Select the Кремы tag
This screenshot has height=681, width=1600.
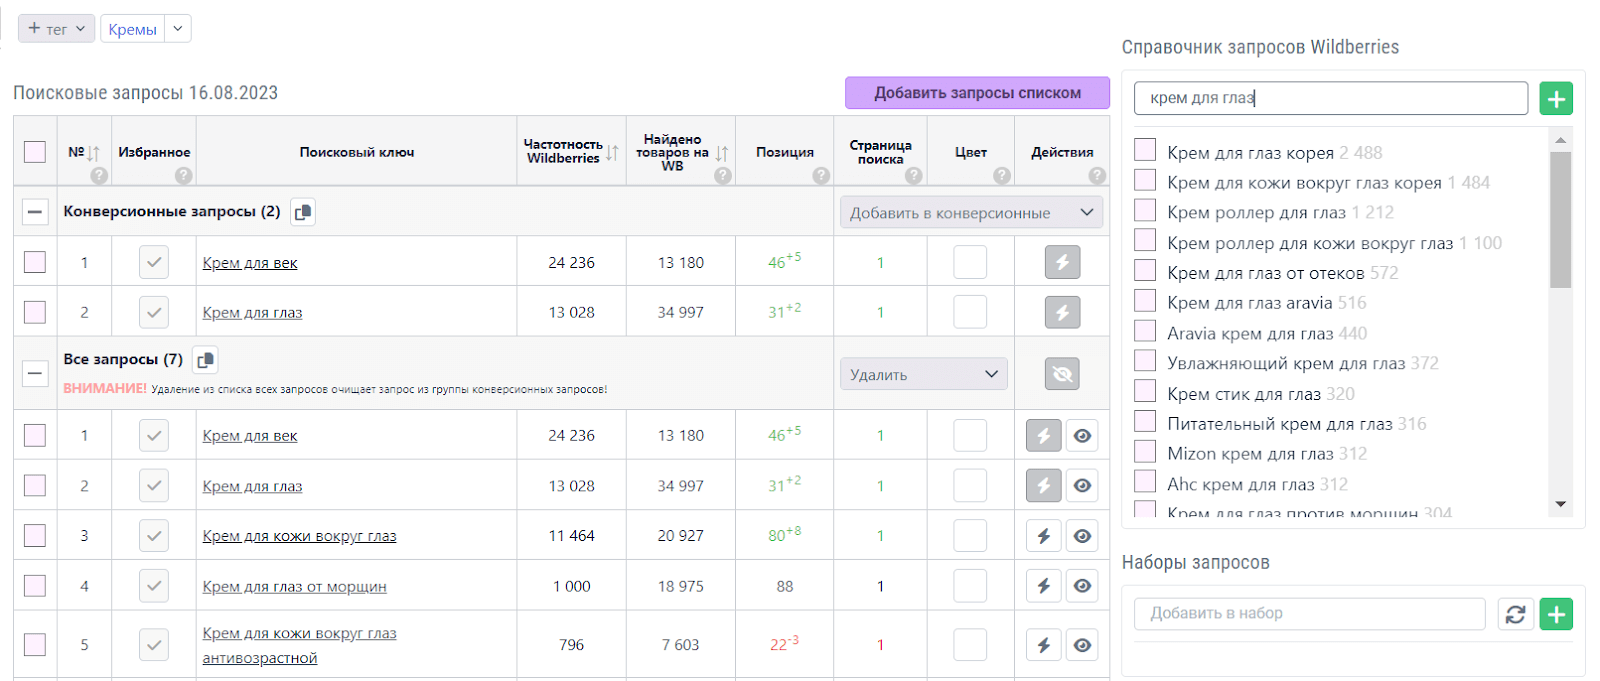[x=133, y=29]
